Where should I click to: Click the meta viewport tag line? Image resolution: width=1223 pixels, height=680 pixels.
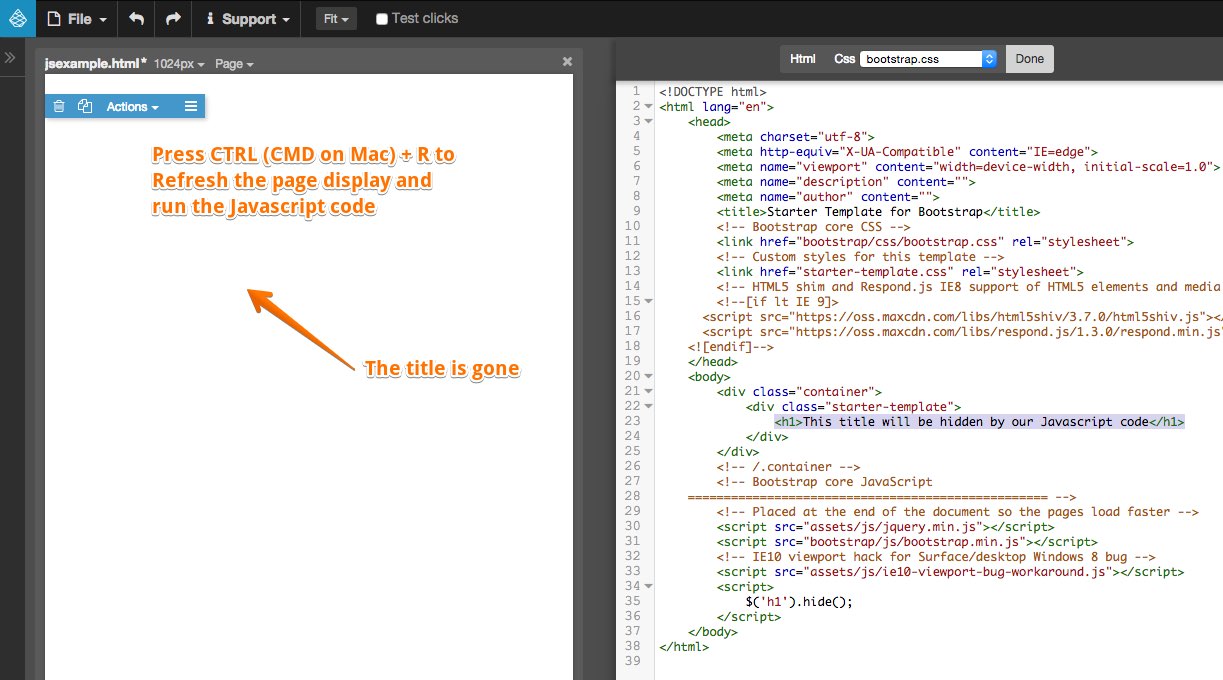coord(968,167)
